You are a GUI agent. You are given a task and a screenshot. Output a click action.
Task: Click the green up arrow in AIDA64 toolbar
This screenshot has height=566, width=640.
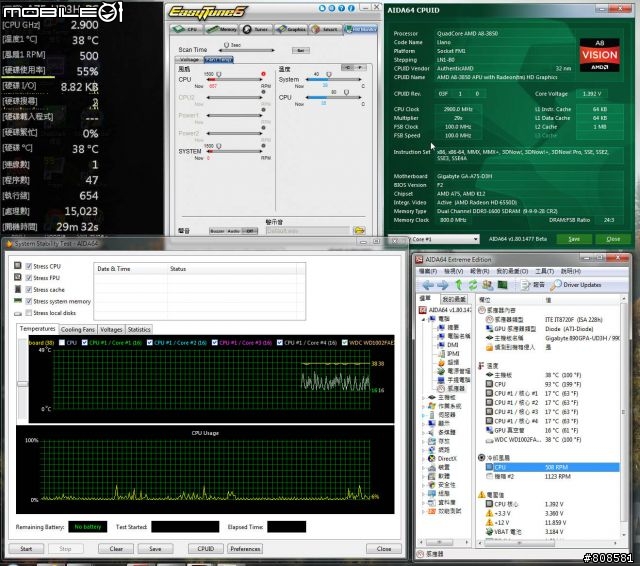(x=459, y=285)
